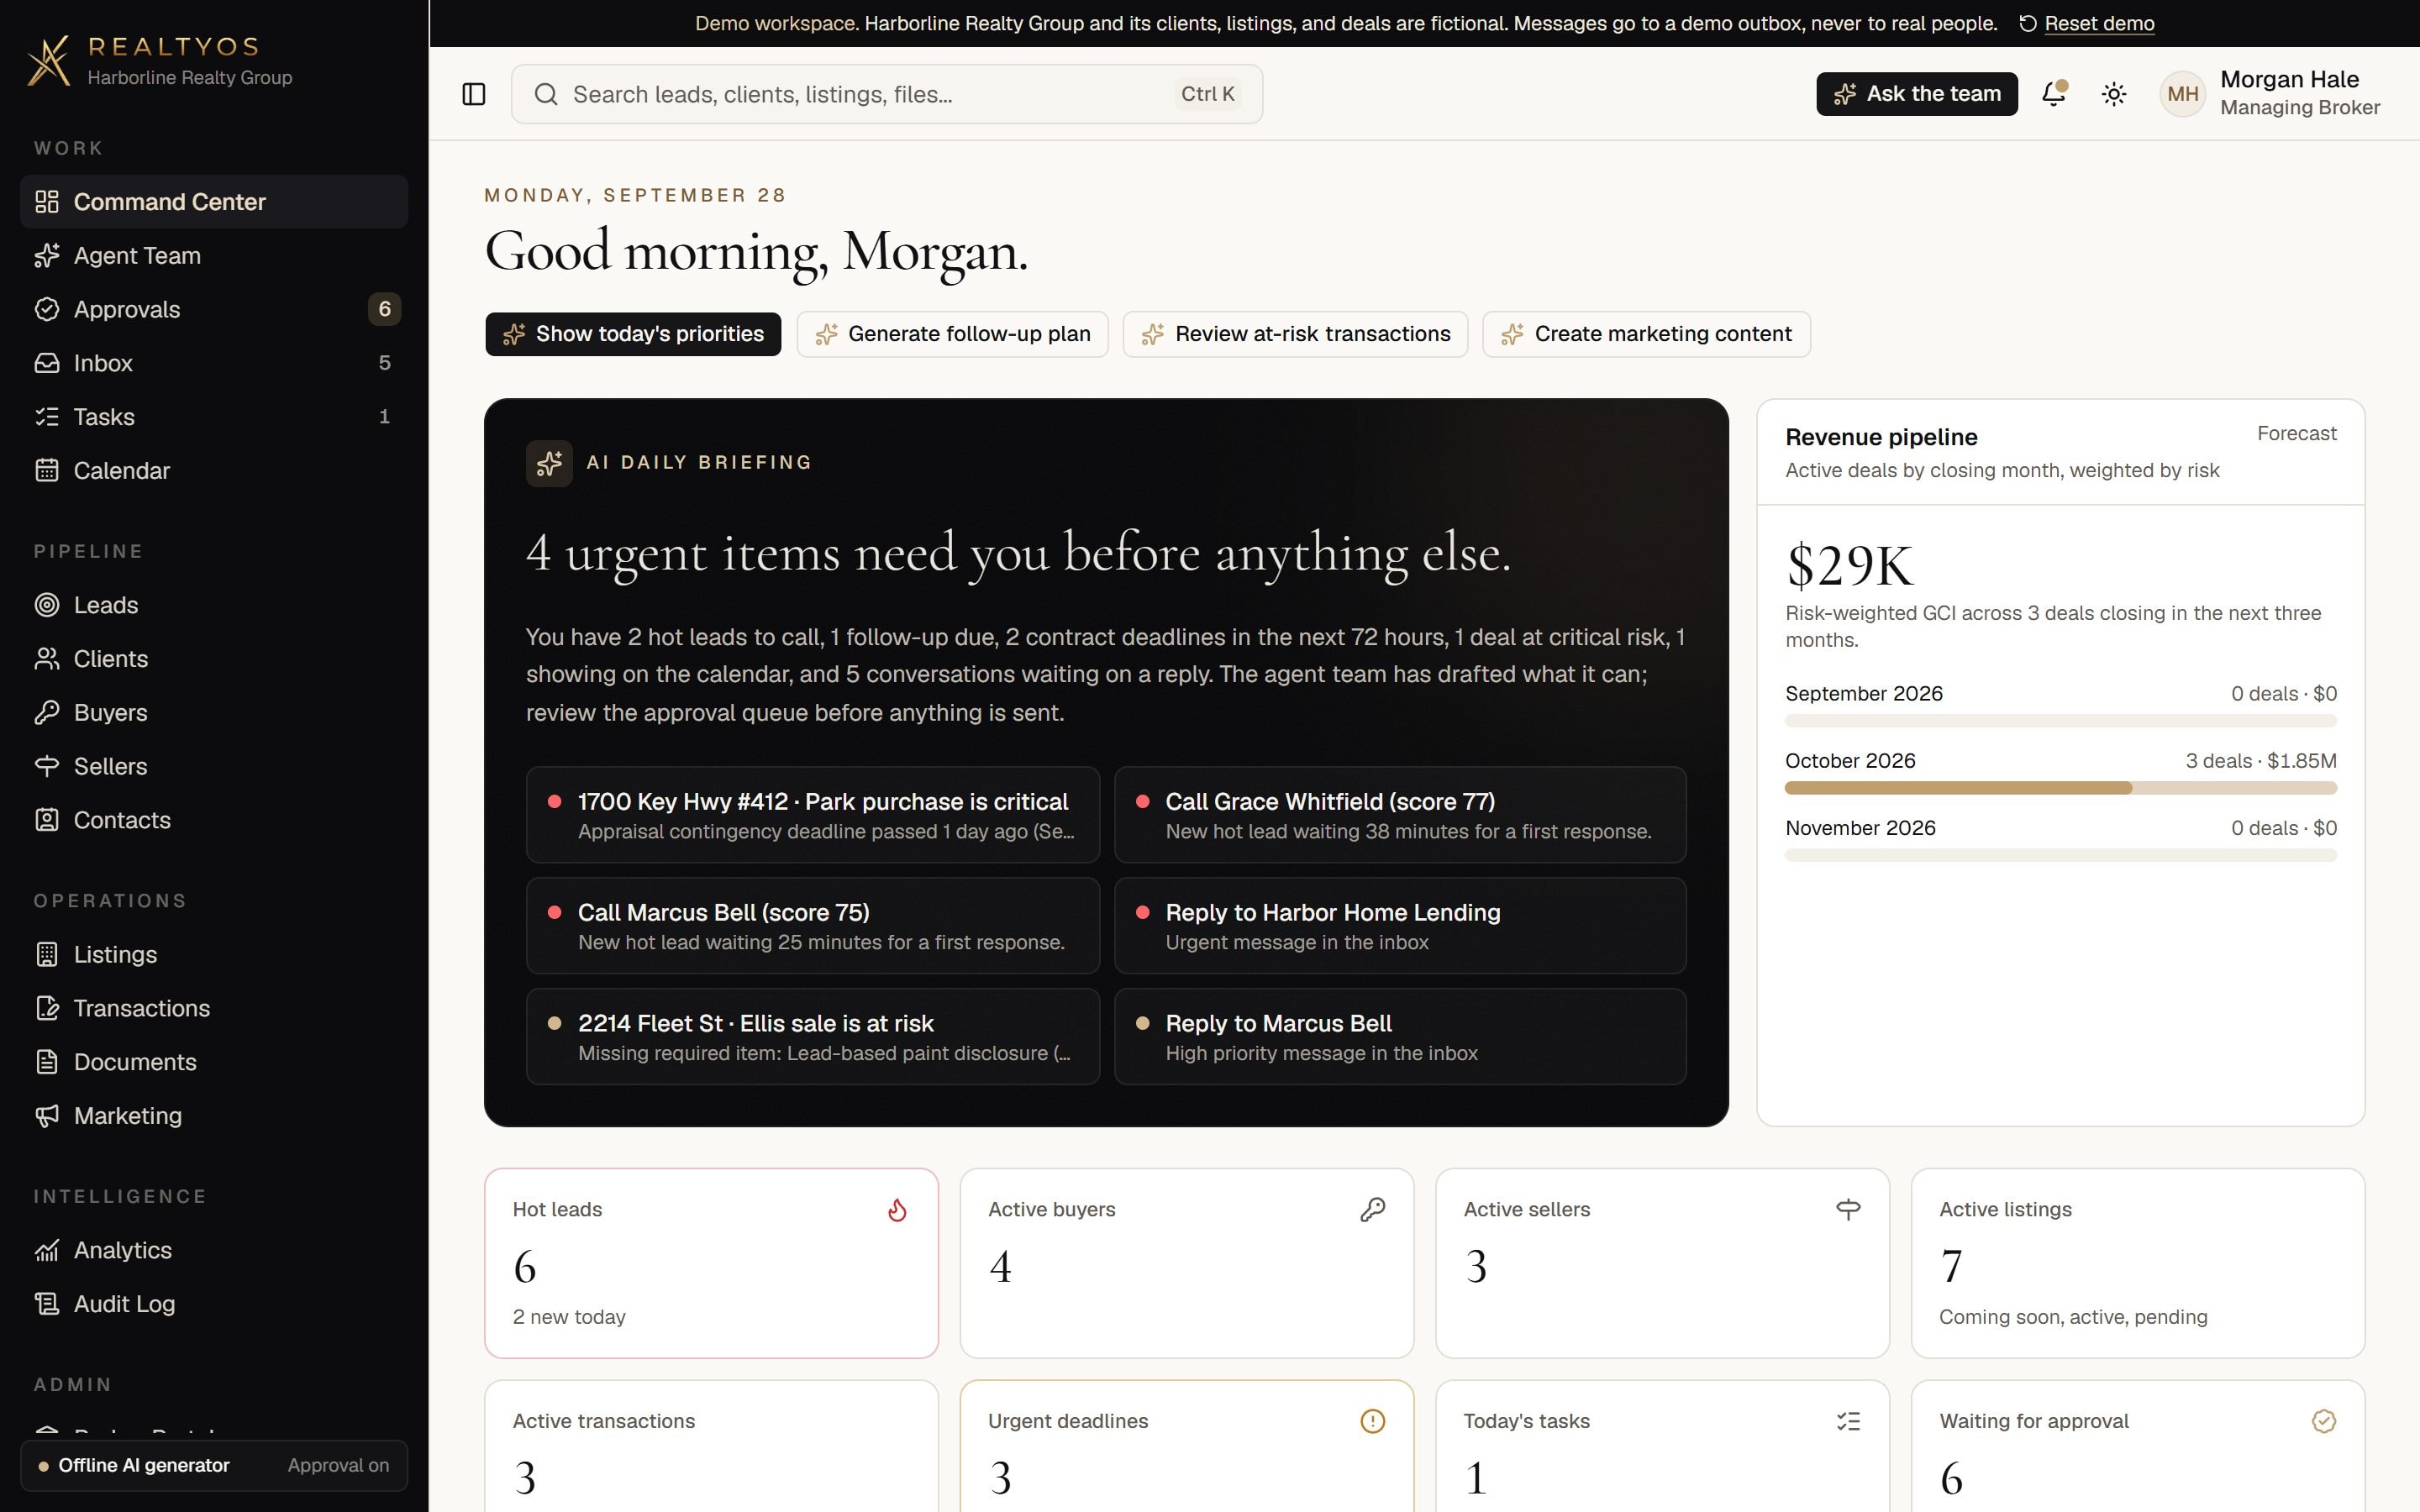Open the Call Grace Whitfield urgent item
The width and height of the screenshot is (2420, 1512).
tap(1400, 815)
